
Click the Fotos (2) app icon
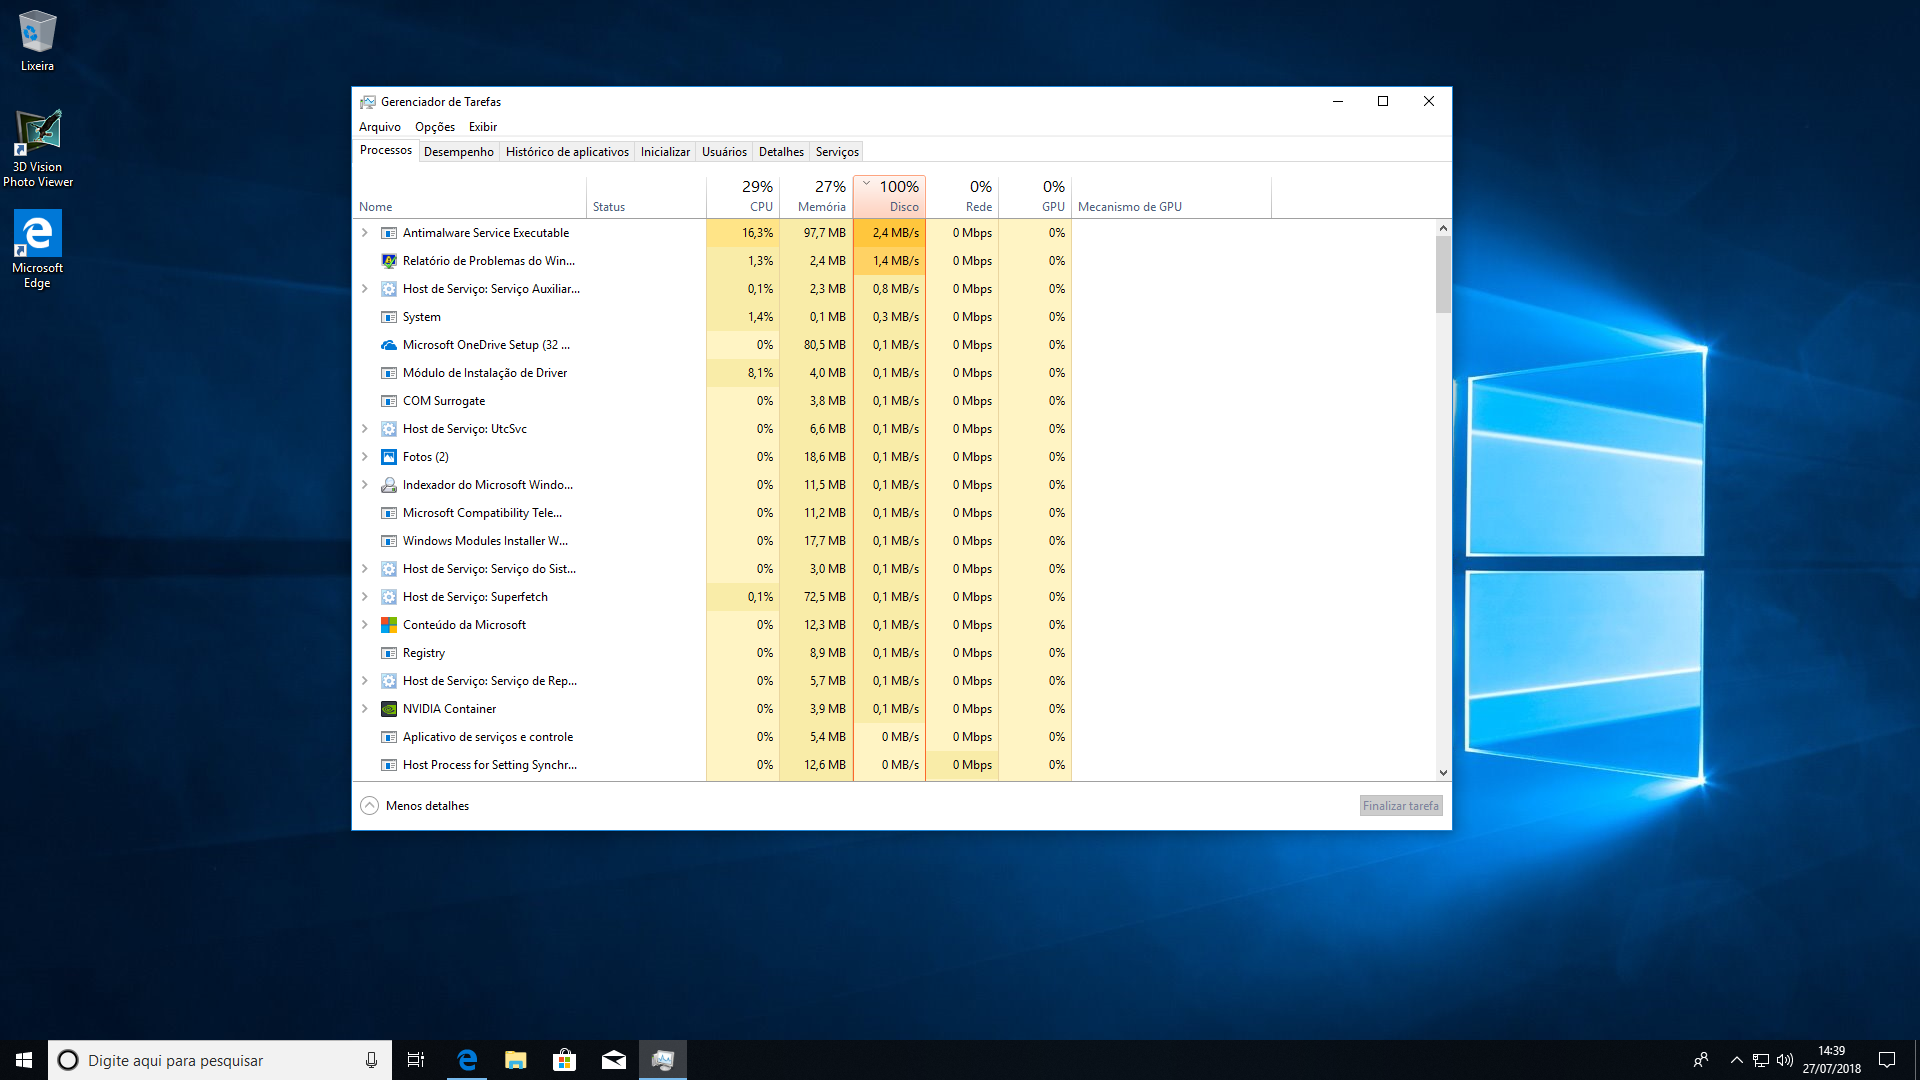(389, 457)
